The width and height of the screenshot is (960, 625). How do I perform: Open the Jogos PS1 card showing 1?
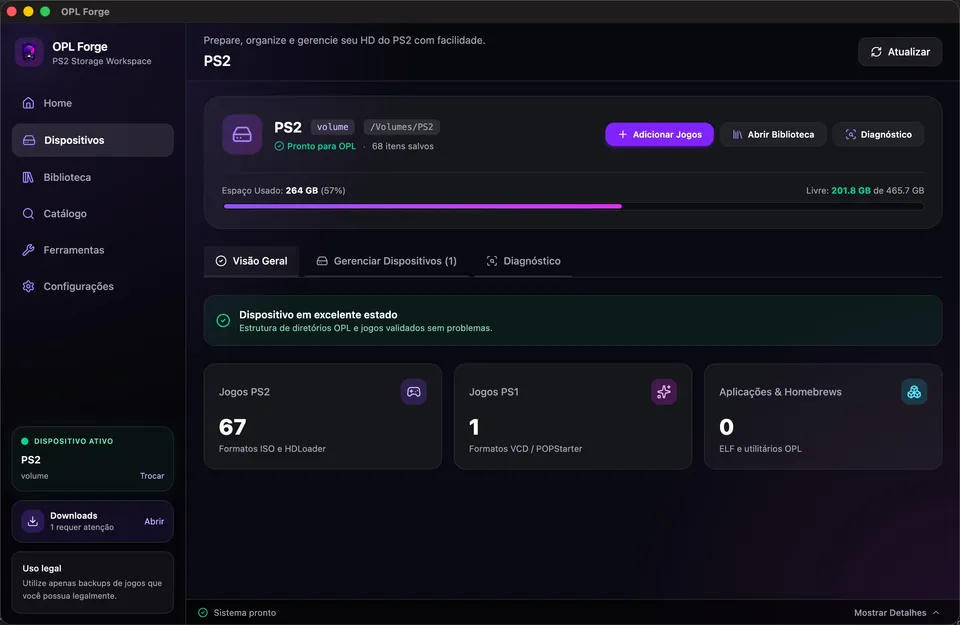pos(573,417)
